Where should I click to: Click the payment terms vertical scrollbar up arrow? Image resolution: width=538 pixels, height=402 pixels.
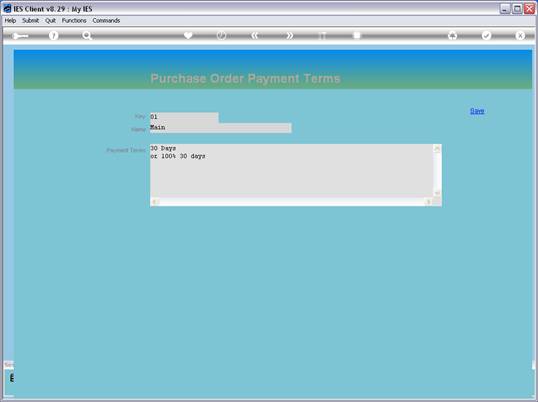[437, 148]
